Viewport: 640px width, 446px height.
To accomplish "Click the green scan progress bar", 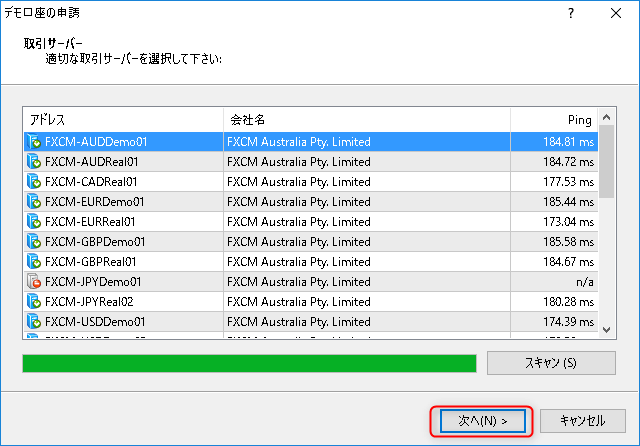I will (249, 363).
